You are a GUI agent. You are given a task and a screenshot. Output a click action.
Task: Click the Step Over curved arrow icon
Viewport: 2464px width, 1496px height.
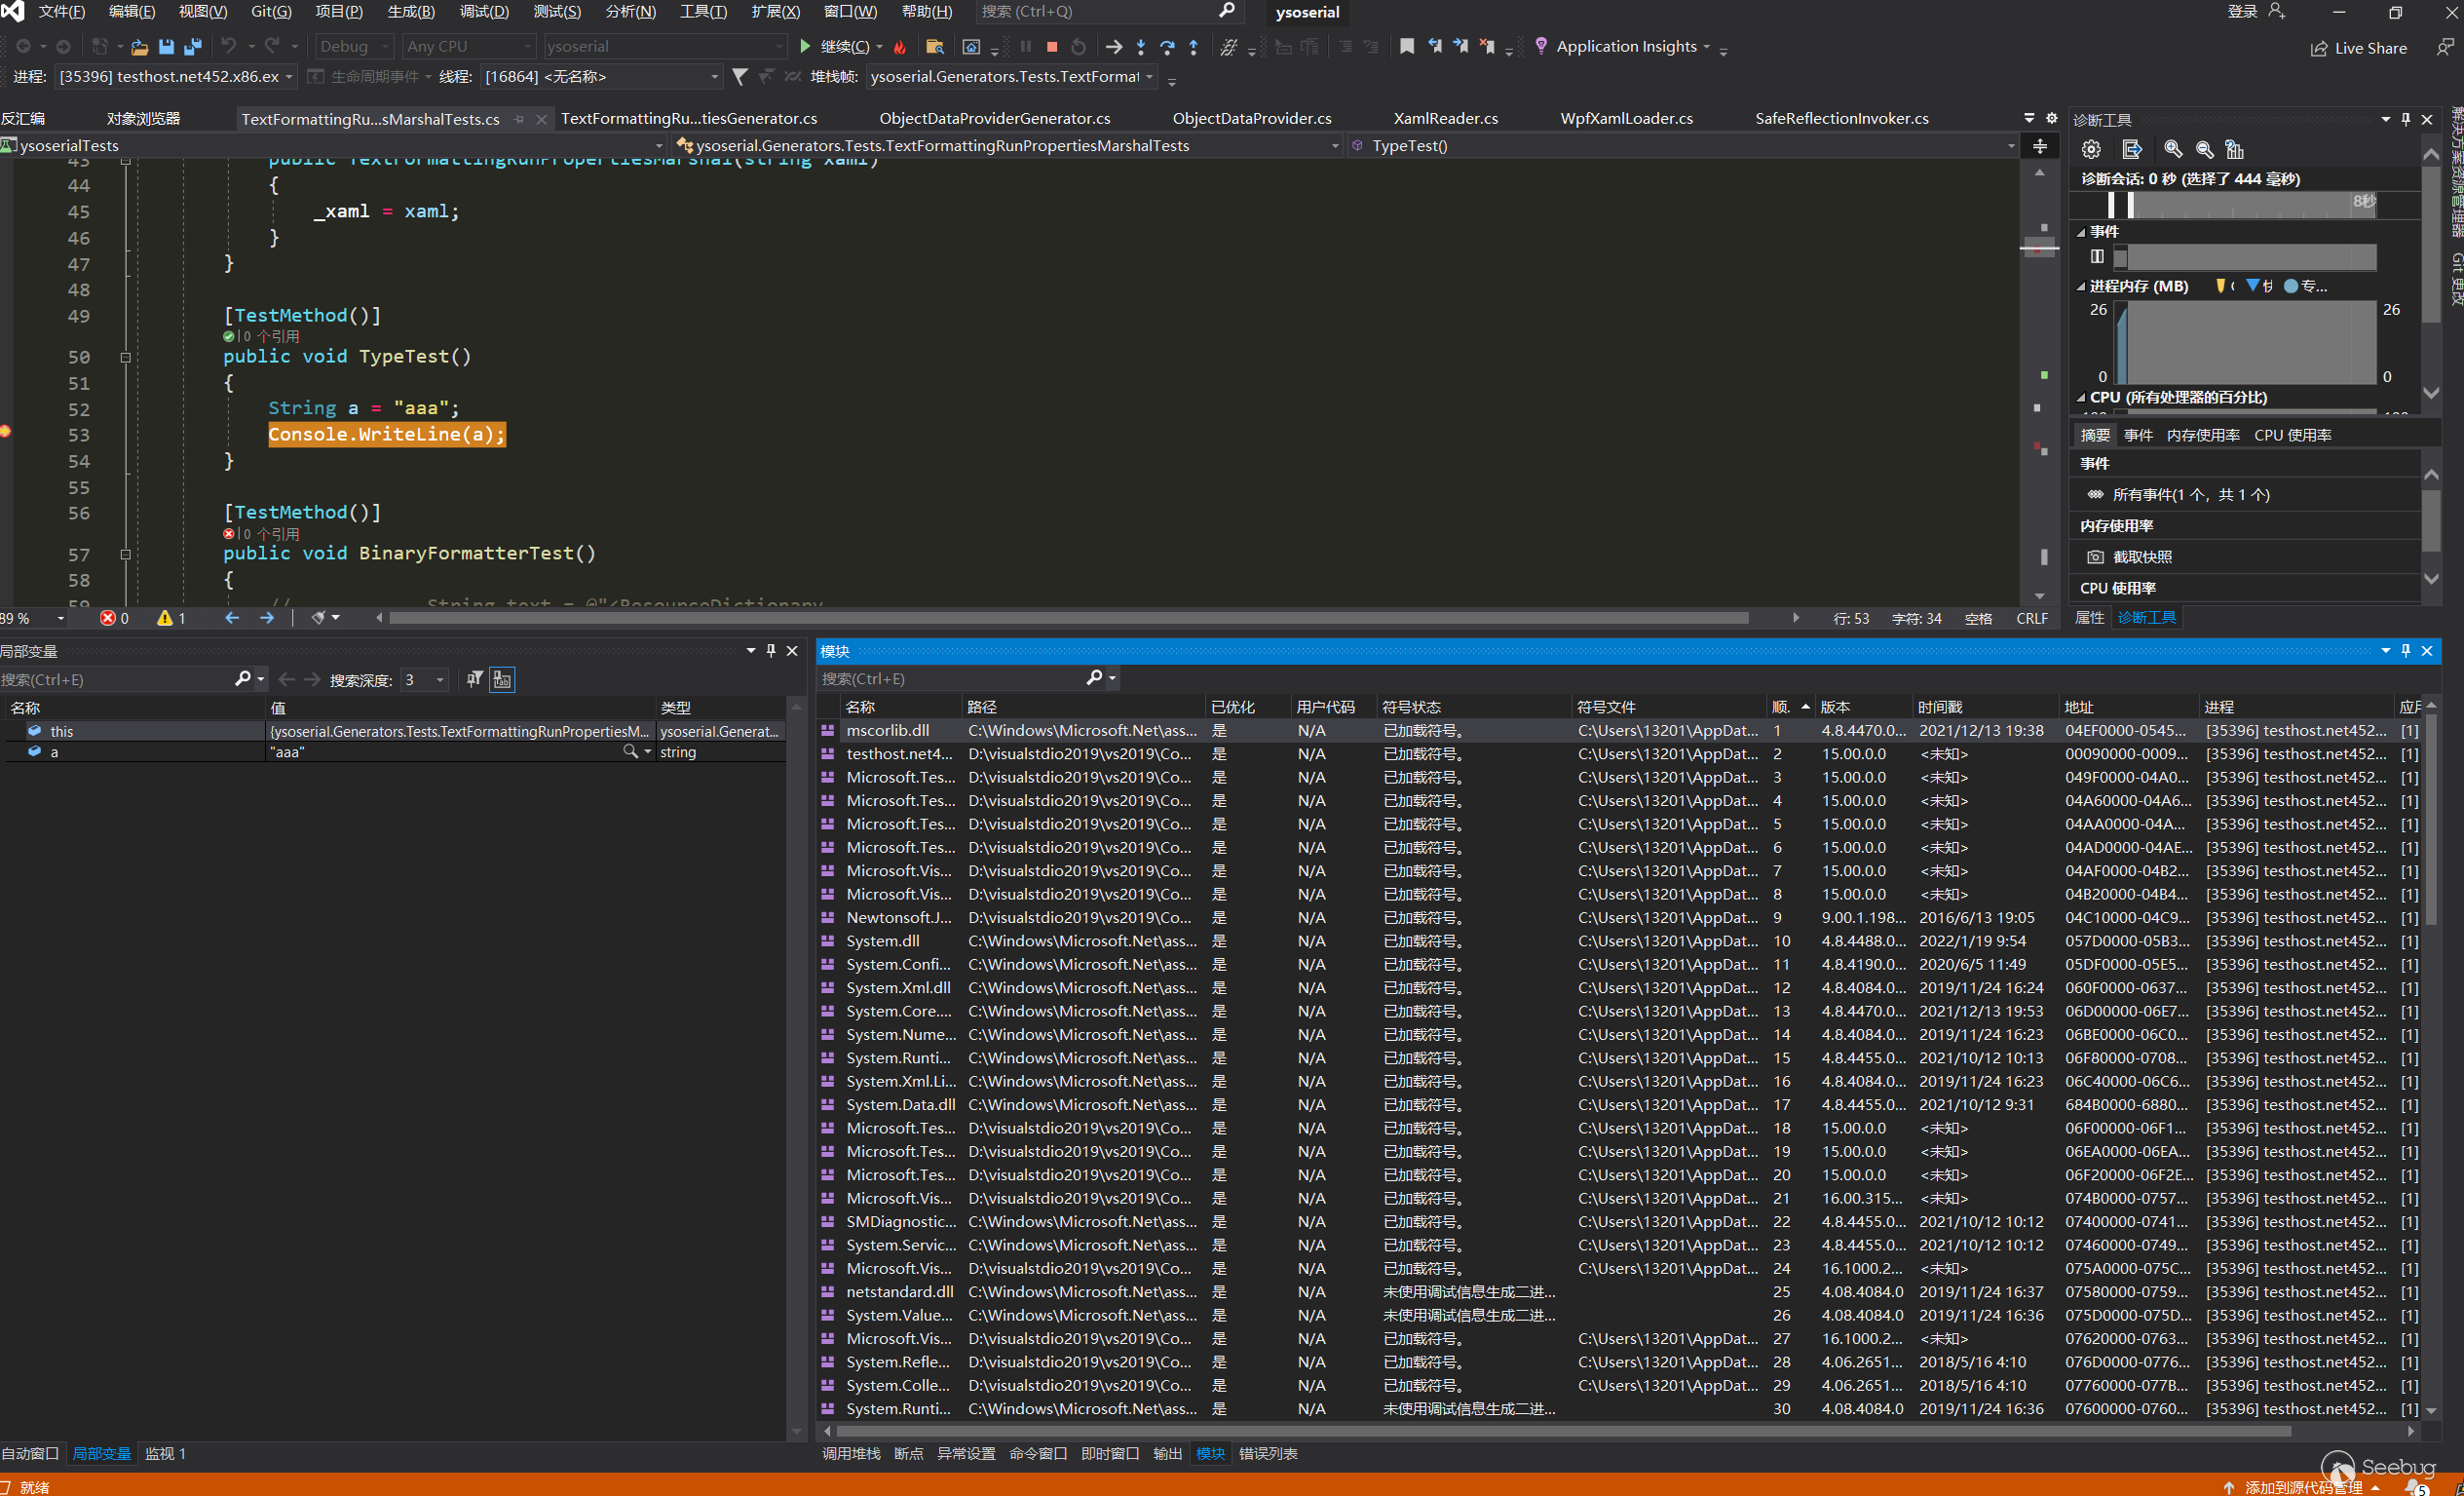point(1167,47)
